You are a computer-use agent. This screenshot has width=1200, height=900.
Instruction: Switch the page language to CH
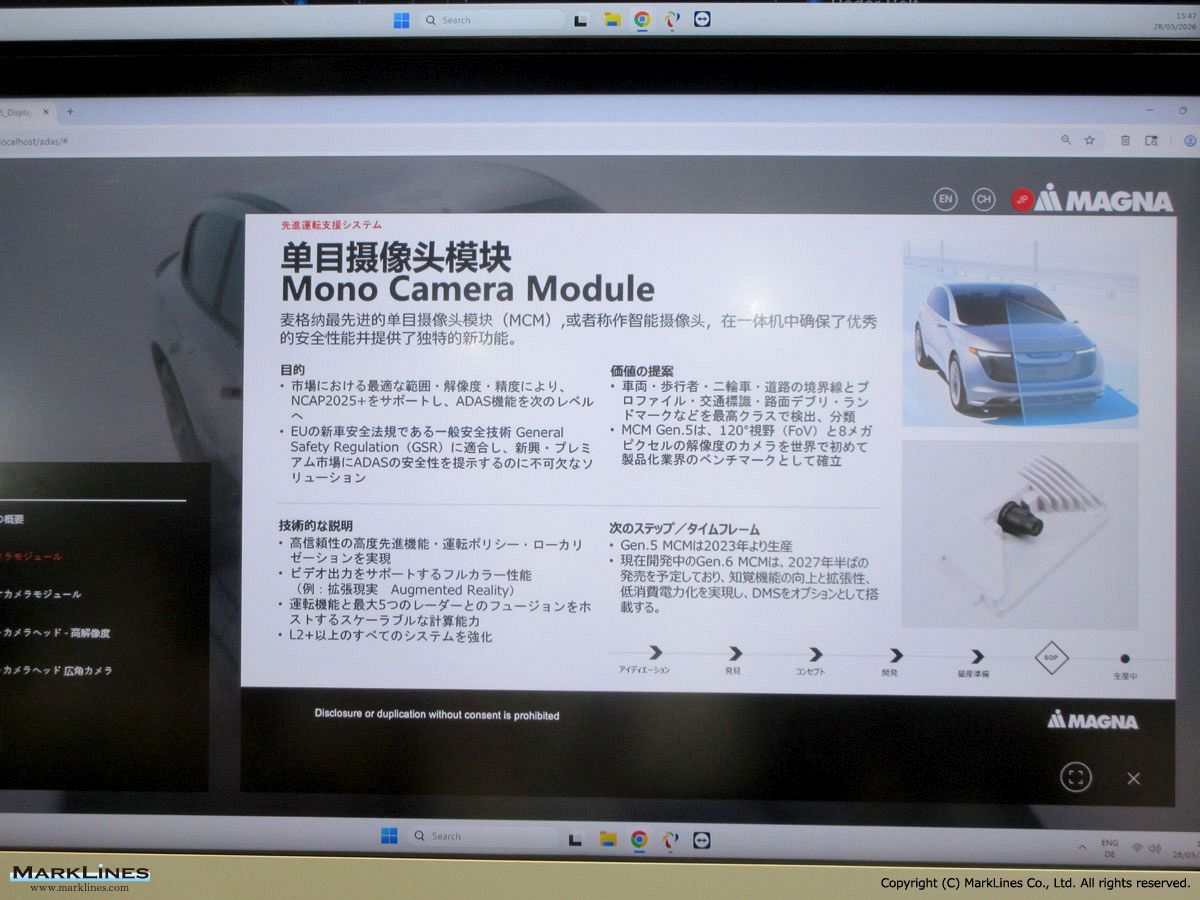(x=984, y=199)
